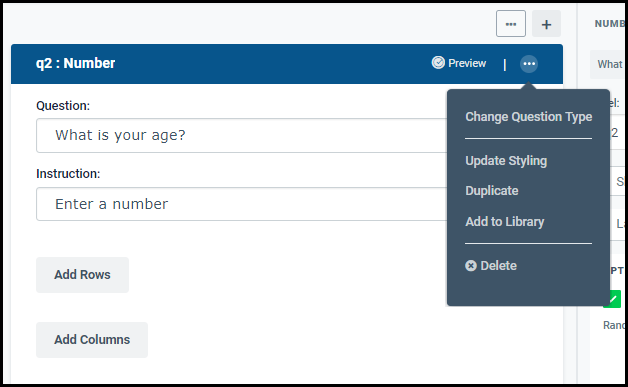Click the Add Columns button

coord(92,340)
